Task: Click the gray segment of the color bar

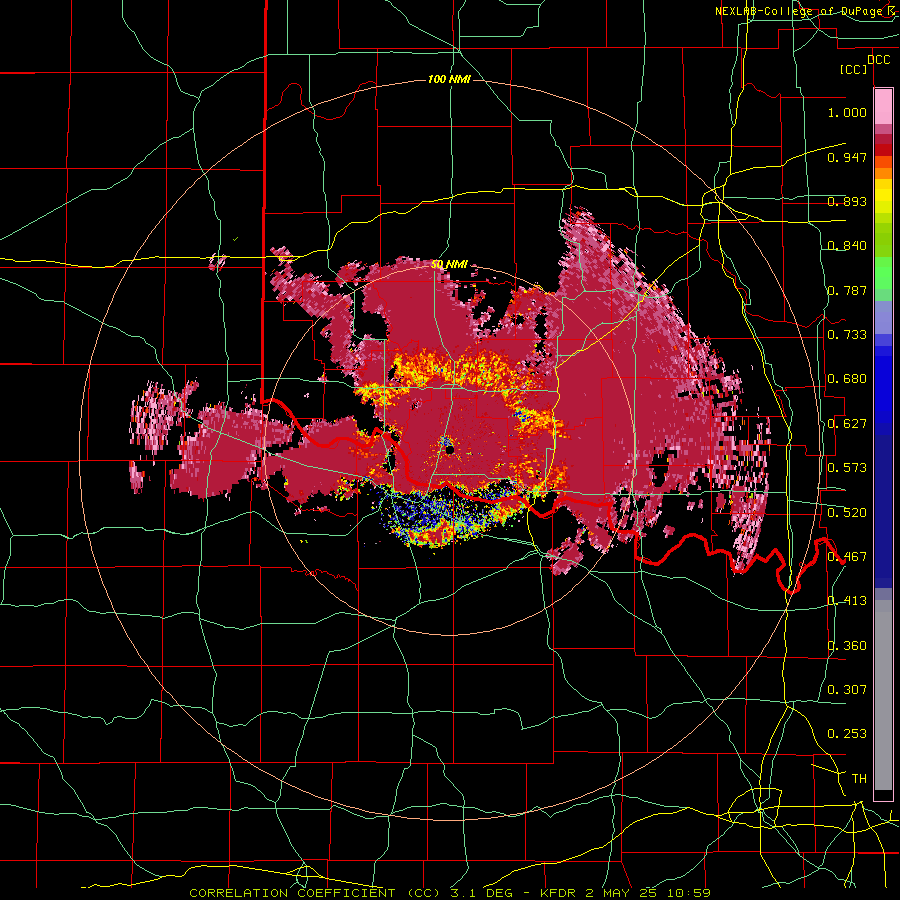Action: click(x=883, y=695)
